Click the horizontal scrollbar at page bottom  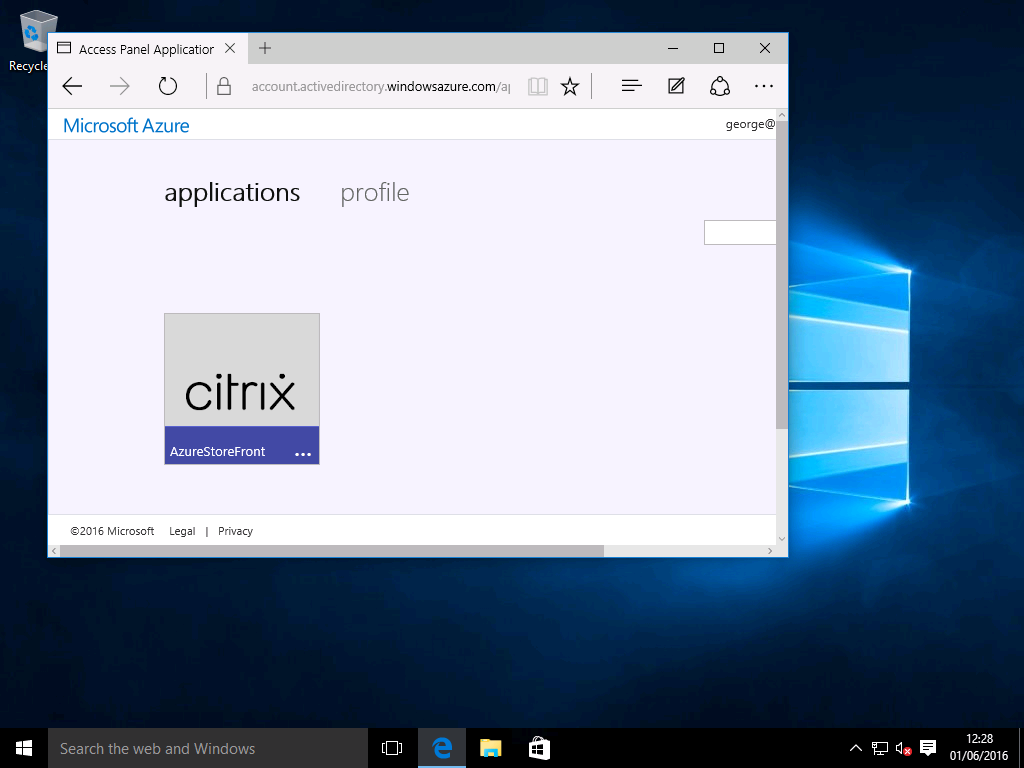point(330,551)
